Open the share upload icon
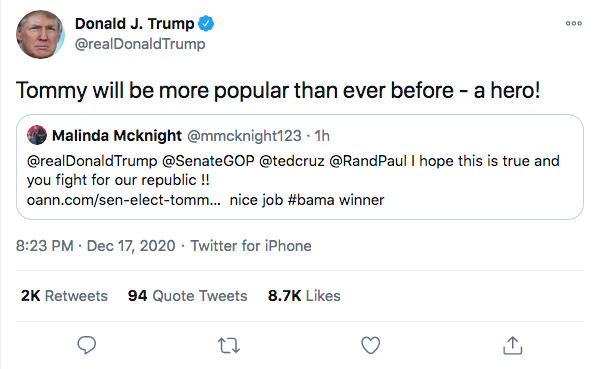The height and width of the screenshot is (369, 598). pos(513,345)
